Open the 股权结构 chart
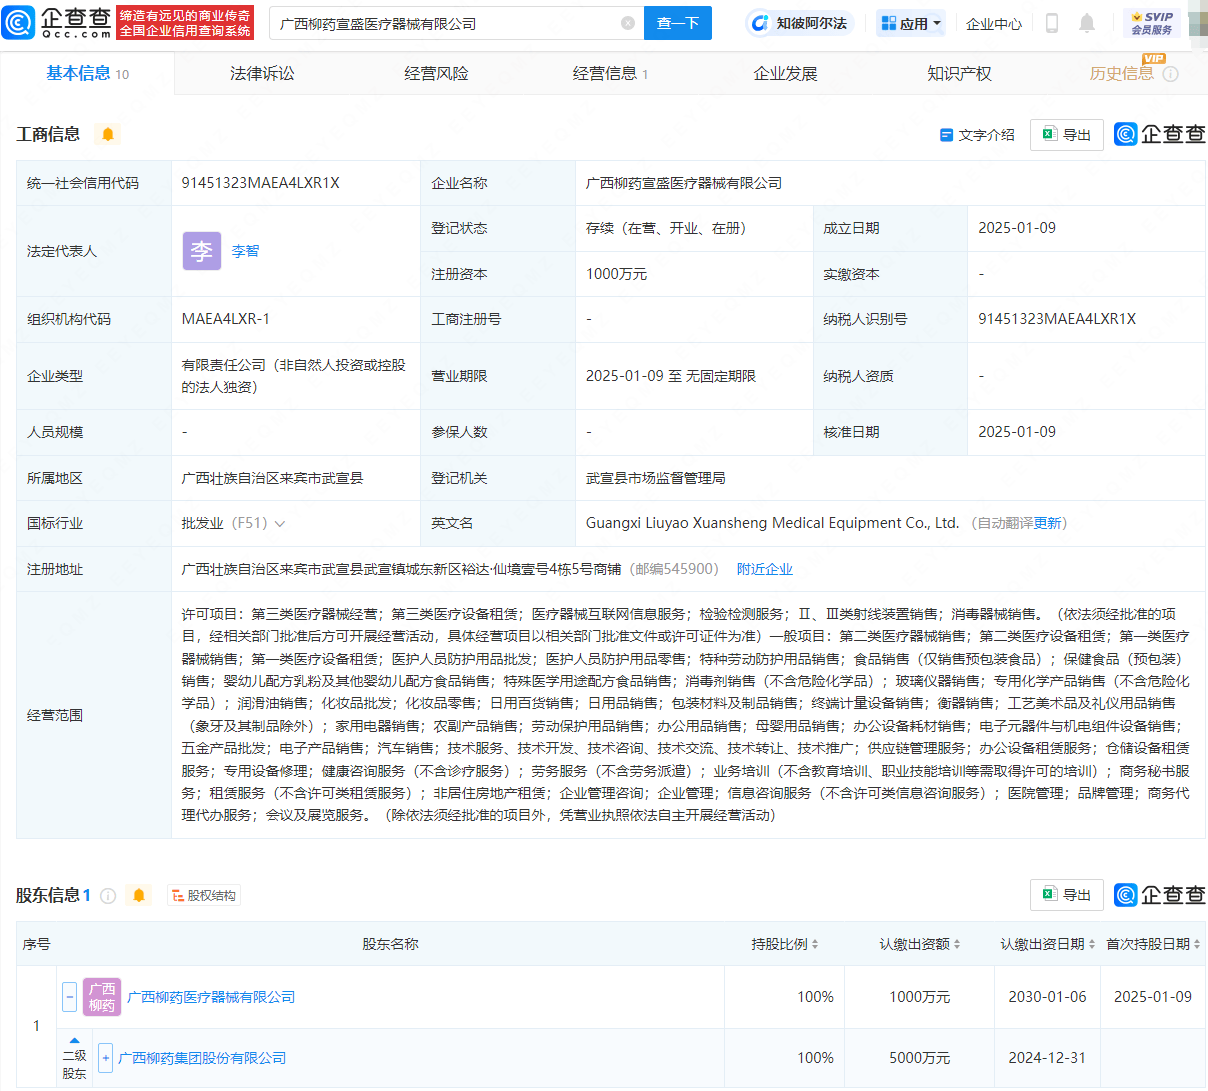 point(203,896)
